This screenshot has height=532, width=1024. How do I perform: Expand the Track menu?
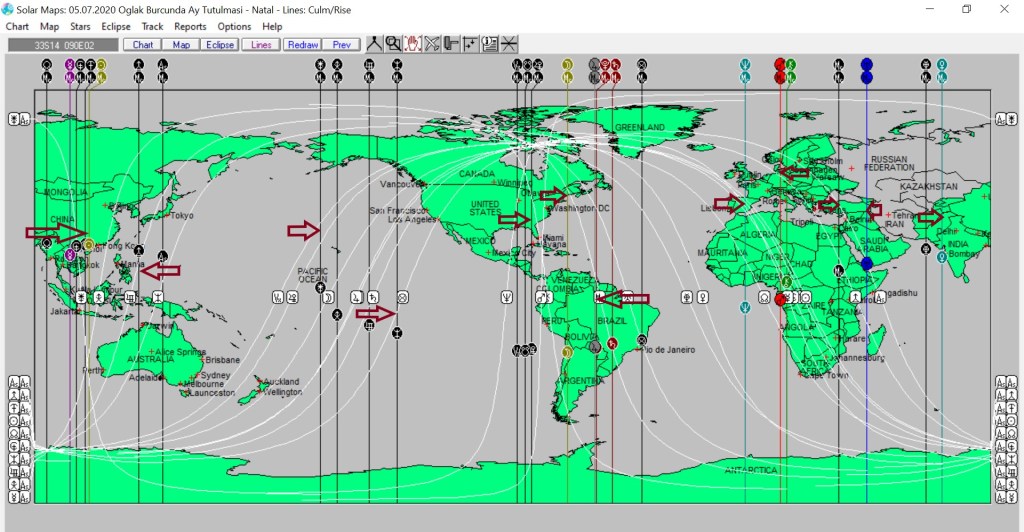(152, 27)
